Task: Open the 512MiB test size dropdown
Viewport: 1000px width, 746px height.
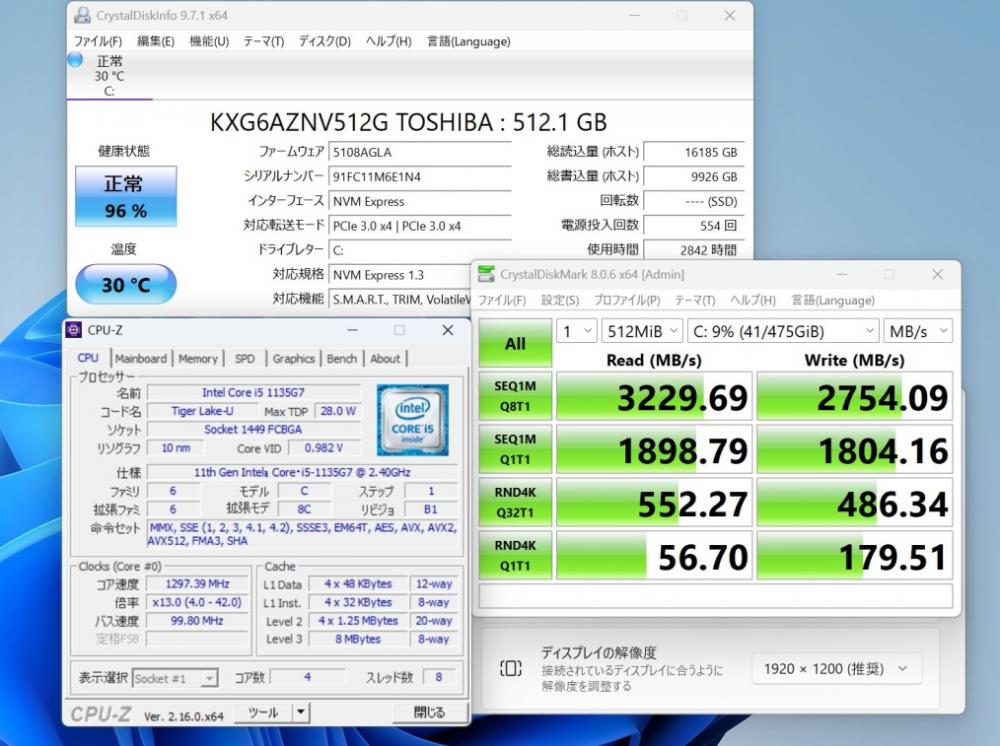Action: (642, 331)
